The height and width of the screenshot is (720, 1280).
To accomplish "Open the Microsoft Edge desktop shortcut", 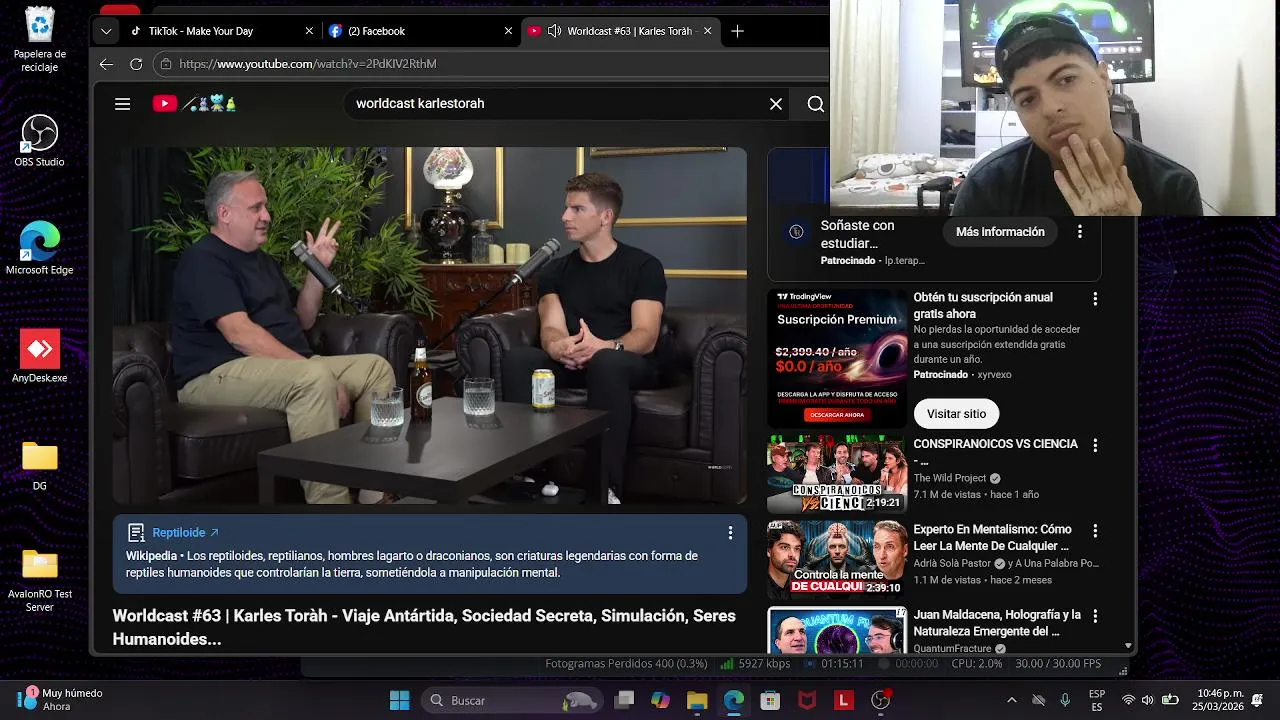I will pos(40,249).
